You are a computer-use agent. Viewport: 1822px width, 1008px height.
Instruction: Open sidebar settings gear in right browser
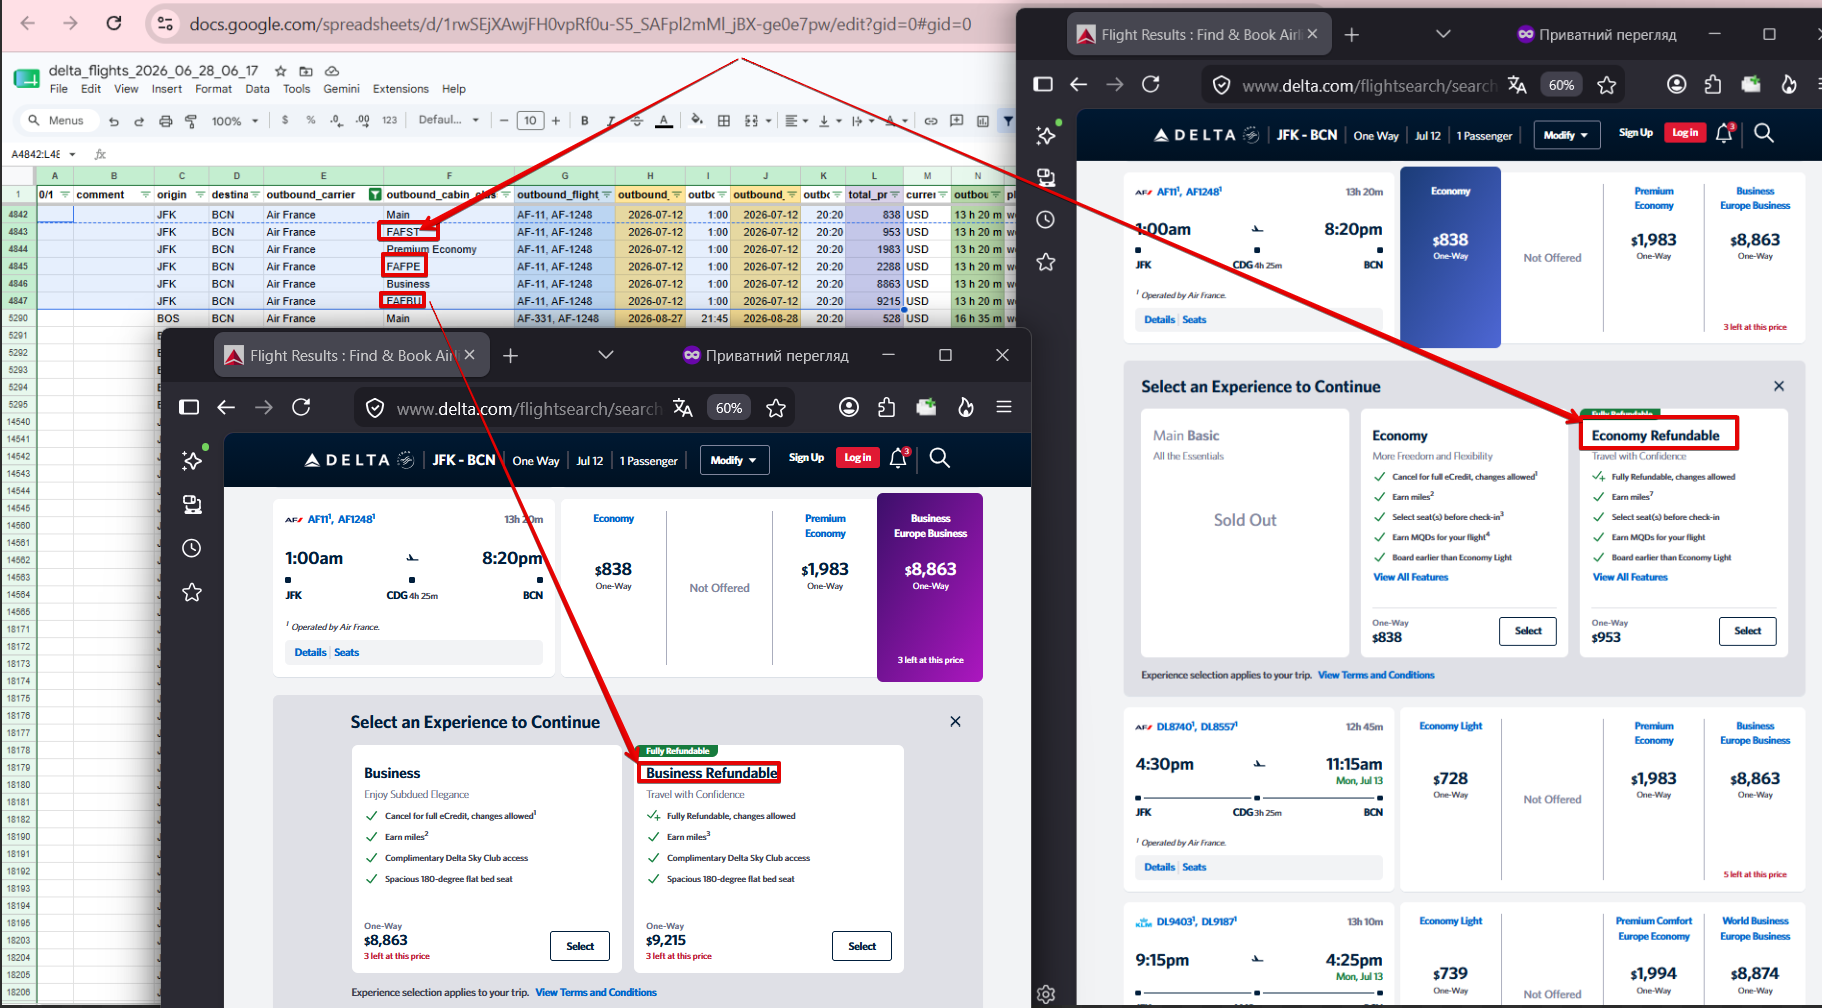[1046, 994]
